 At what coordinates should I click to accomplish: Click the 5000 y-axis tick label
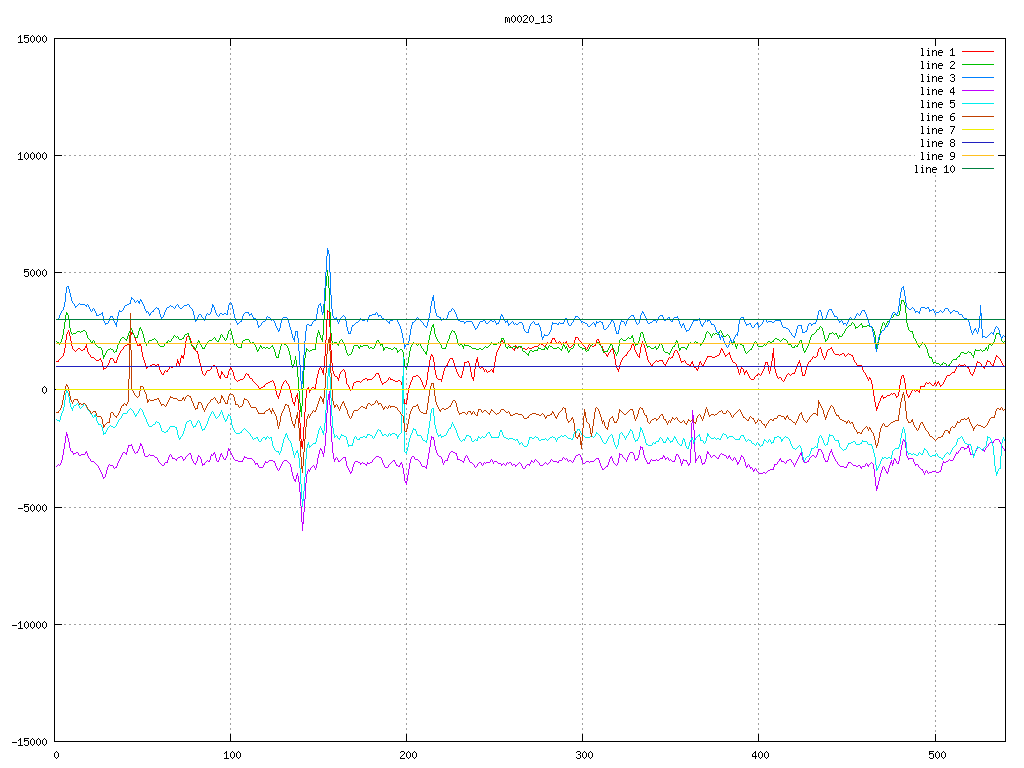33,273
